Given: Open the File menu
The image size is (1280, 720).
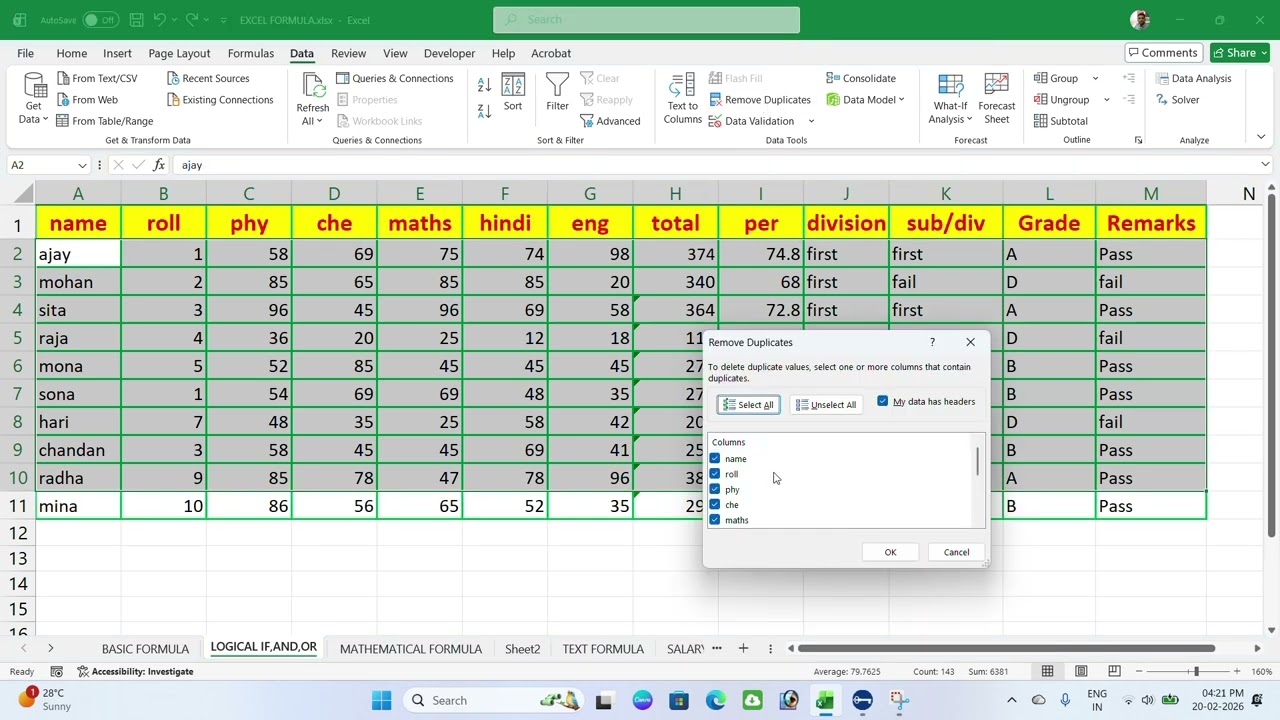Looking at the screenshot, I should point(25,53).
